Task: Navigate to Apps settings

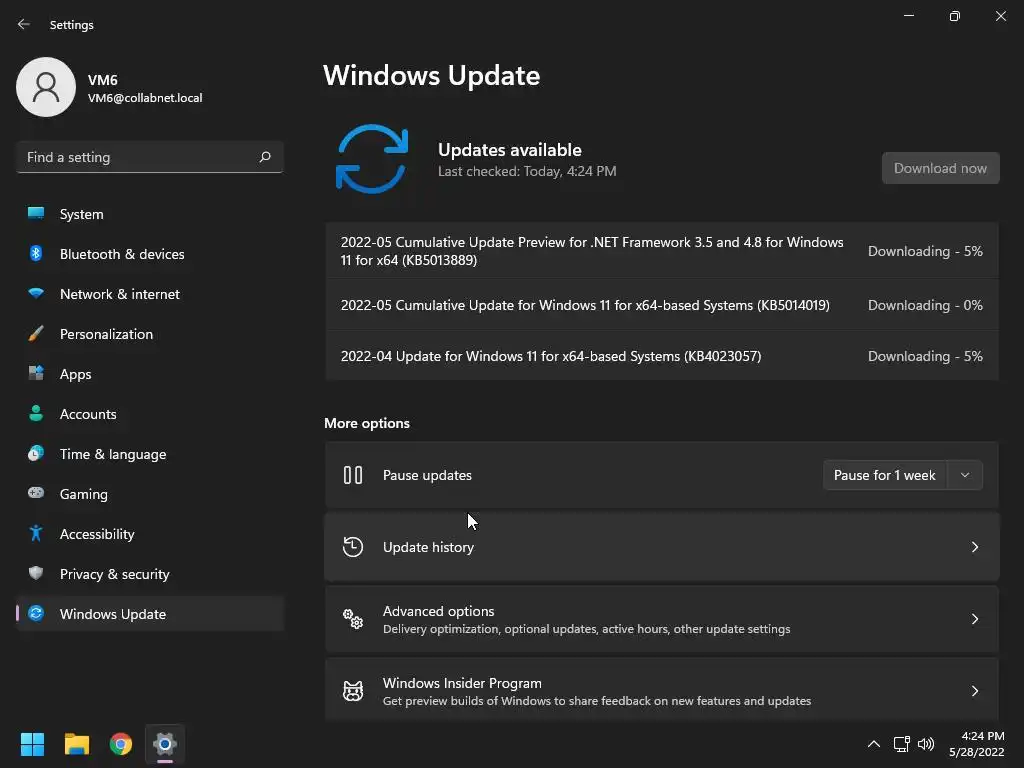Action: 150,374
